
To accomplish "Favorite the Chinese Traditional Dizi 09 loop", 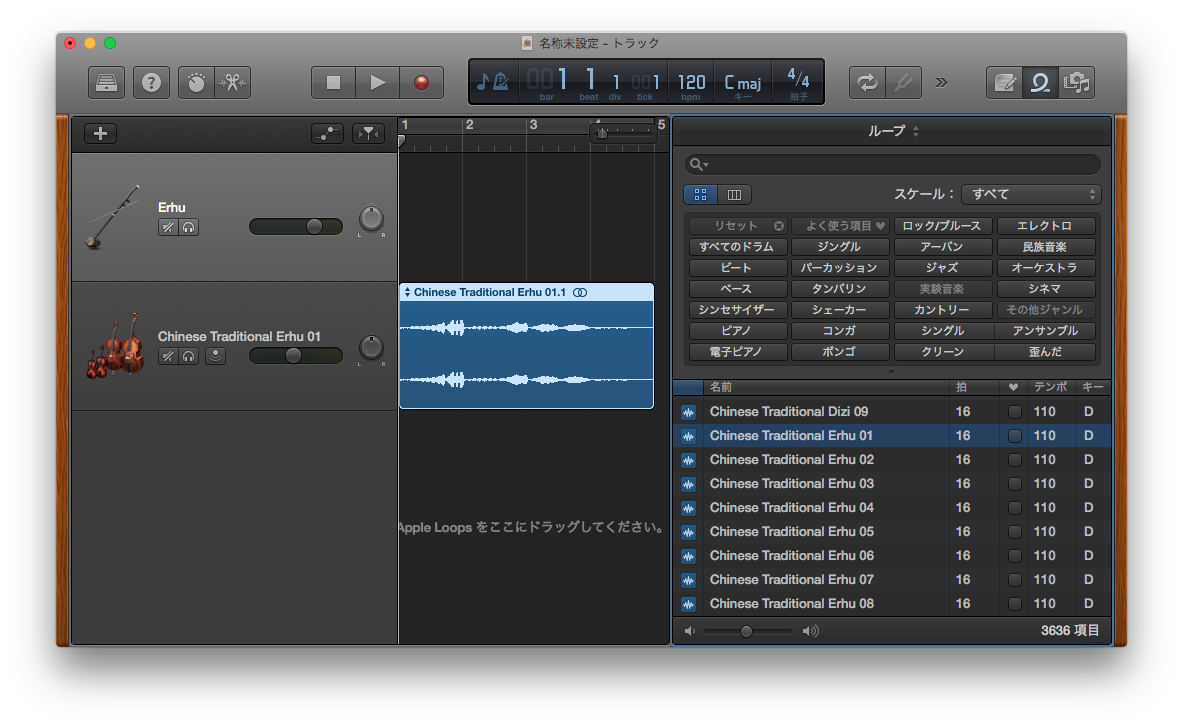I will (x=1014, y=411).
